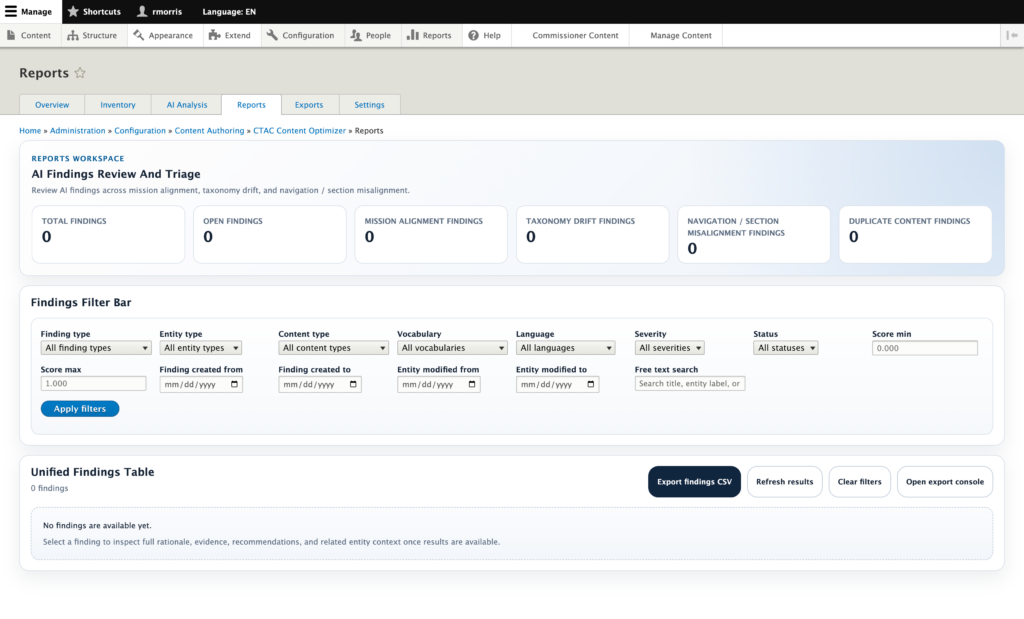Switch to the Inventory tab
Image resolution: width=1024 pixels, height=619 pixels.
point(118,104)
